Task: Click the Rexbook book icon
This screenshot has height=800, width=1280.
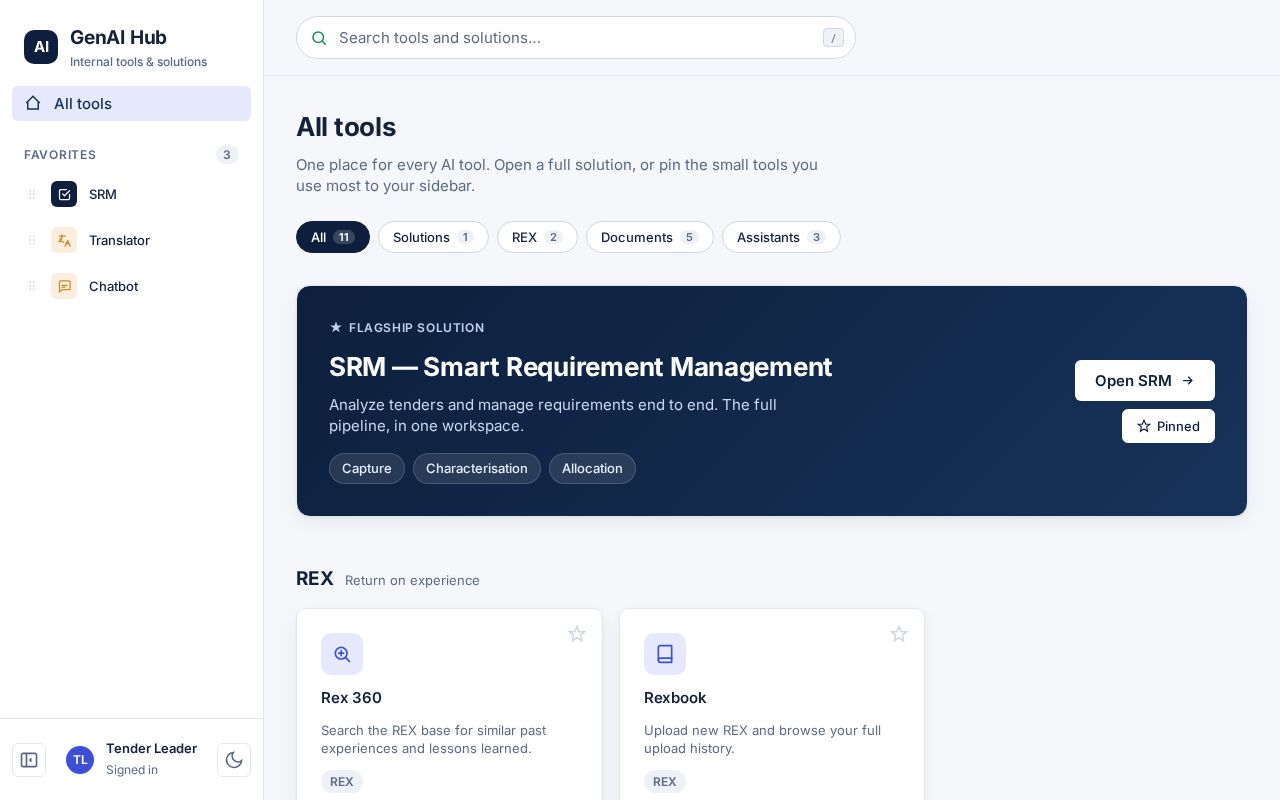Action: coord(665,654)
